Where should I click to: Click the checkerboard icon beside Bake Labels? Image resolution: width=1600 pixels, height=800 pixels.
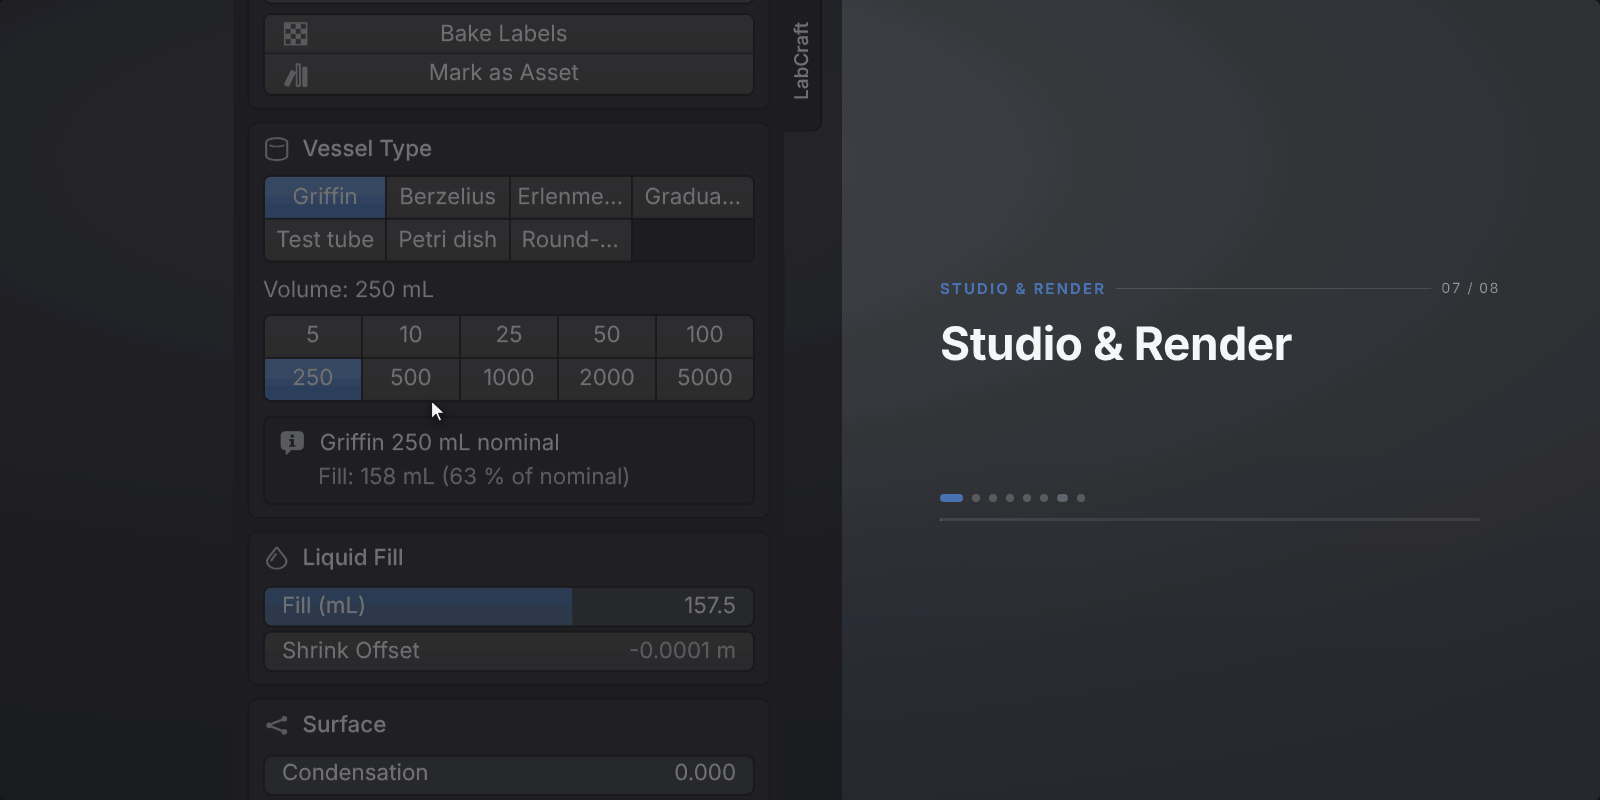click(x=296, y=34)
